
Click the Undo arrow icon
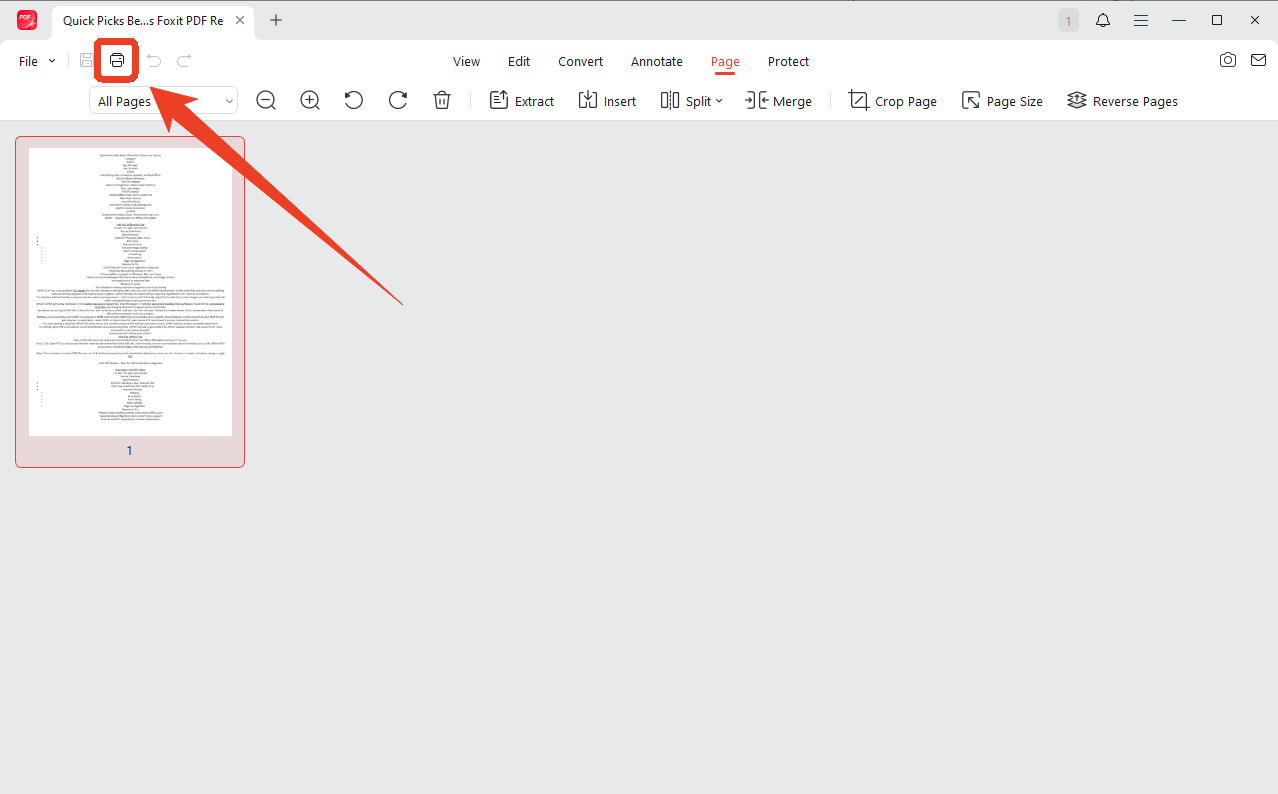pos(153,61)
